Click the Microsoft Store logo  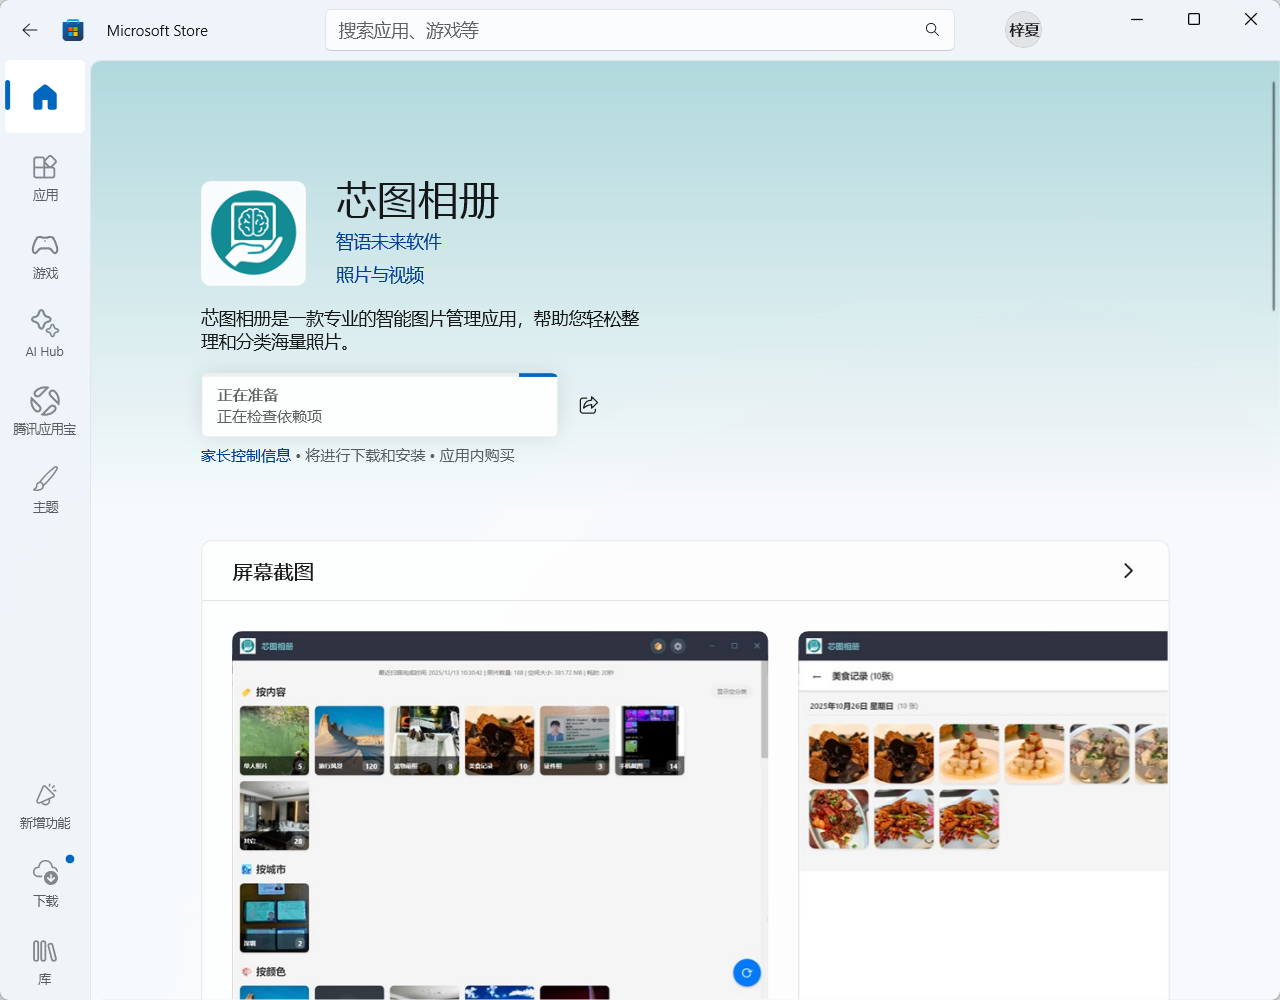pos(72,30)
